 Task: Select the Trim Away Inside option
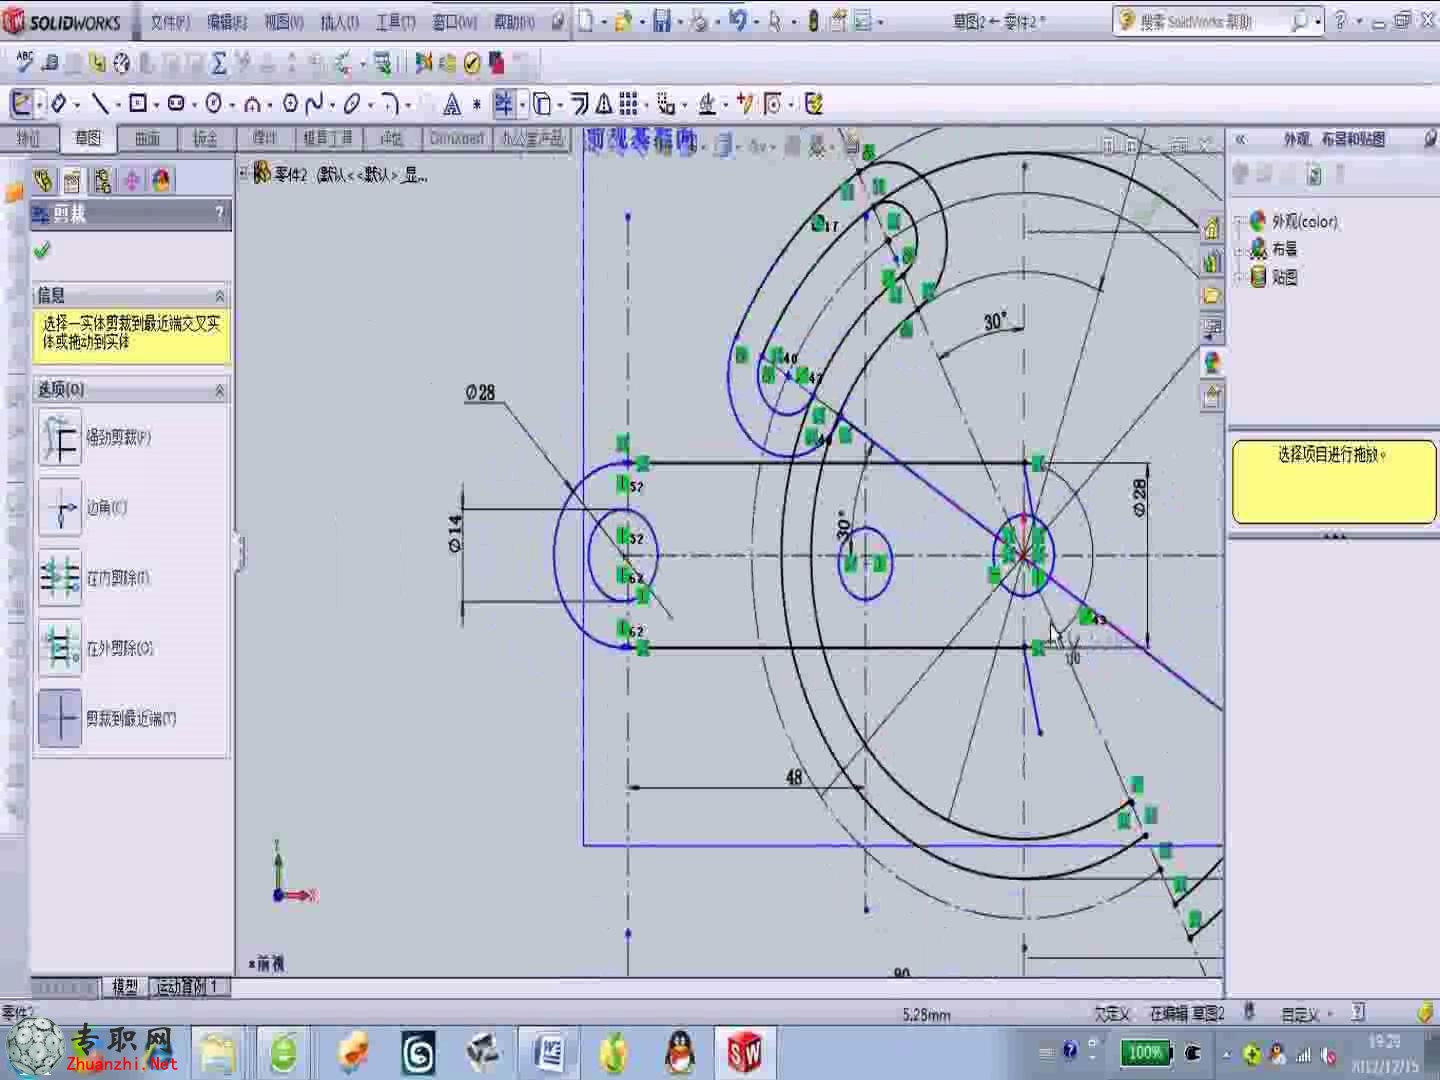[x=60, y=578]
